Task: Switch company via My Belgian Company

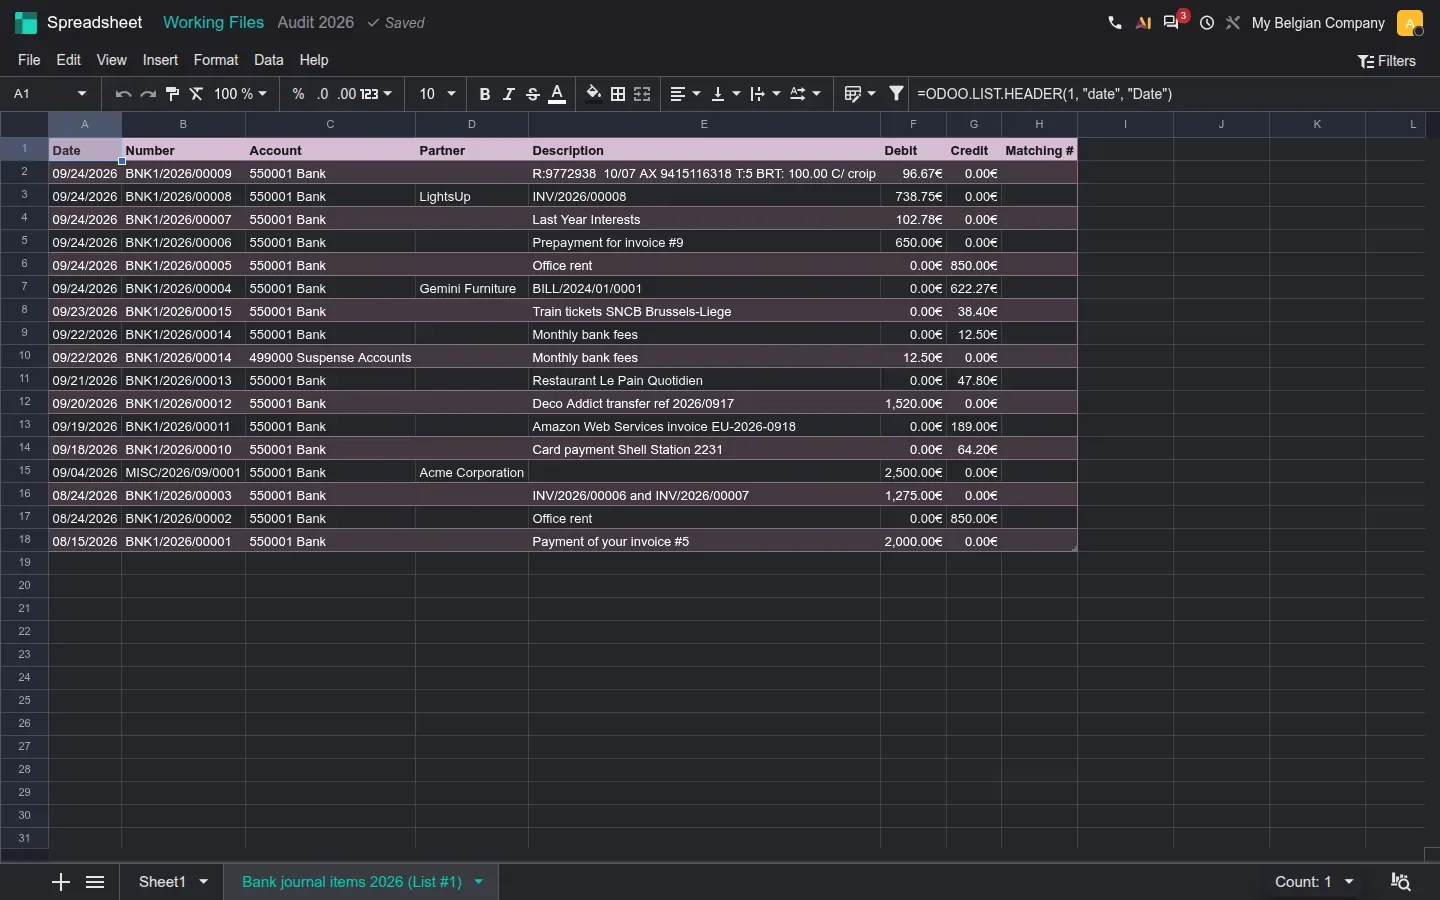Action: [x=1318, y=22]
